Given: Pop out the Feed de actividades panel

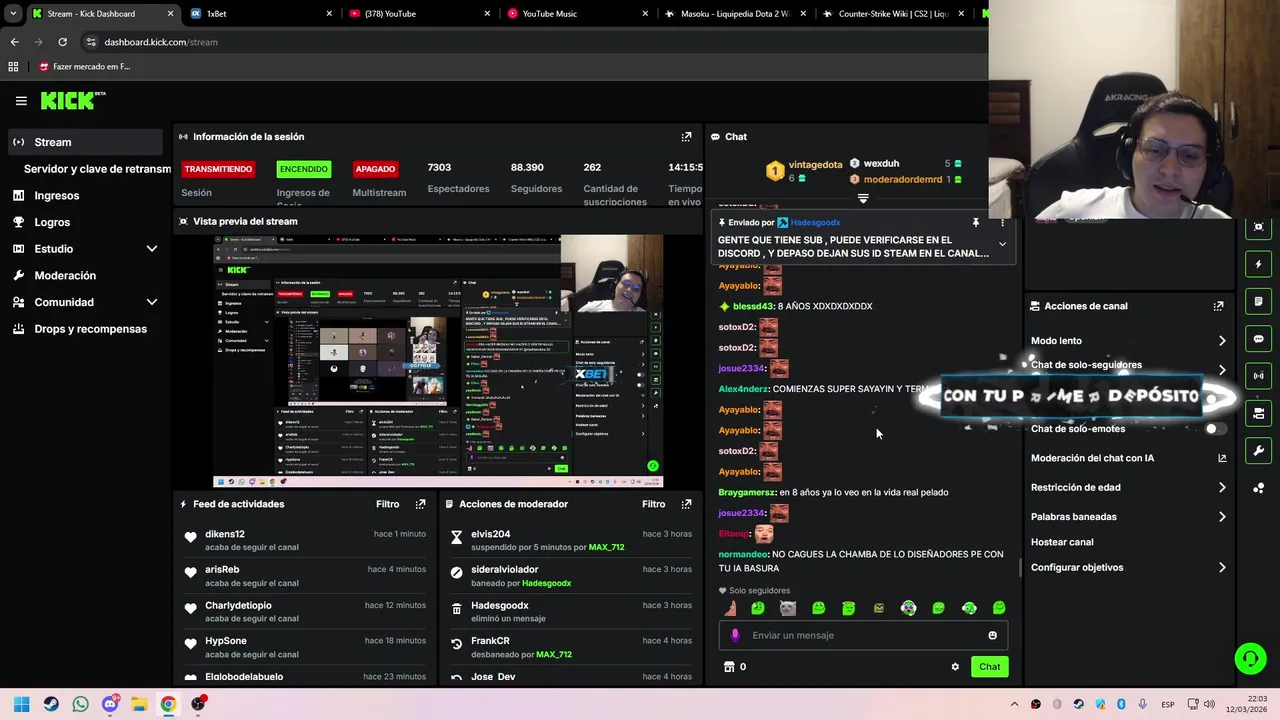Looking at the screenshot, I should [x=420, y=504].
